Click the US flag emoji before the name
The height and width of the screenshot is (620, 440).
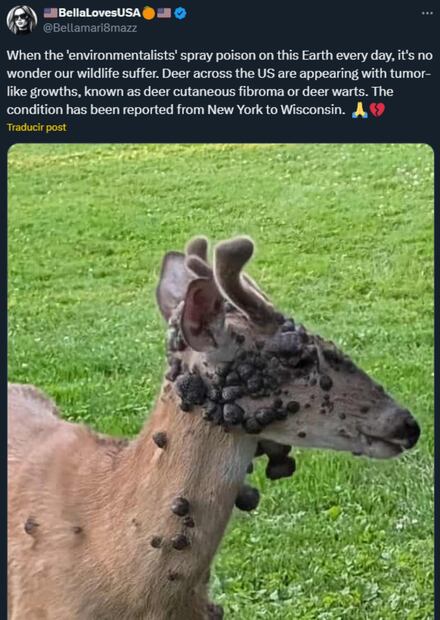[51, 13]
